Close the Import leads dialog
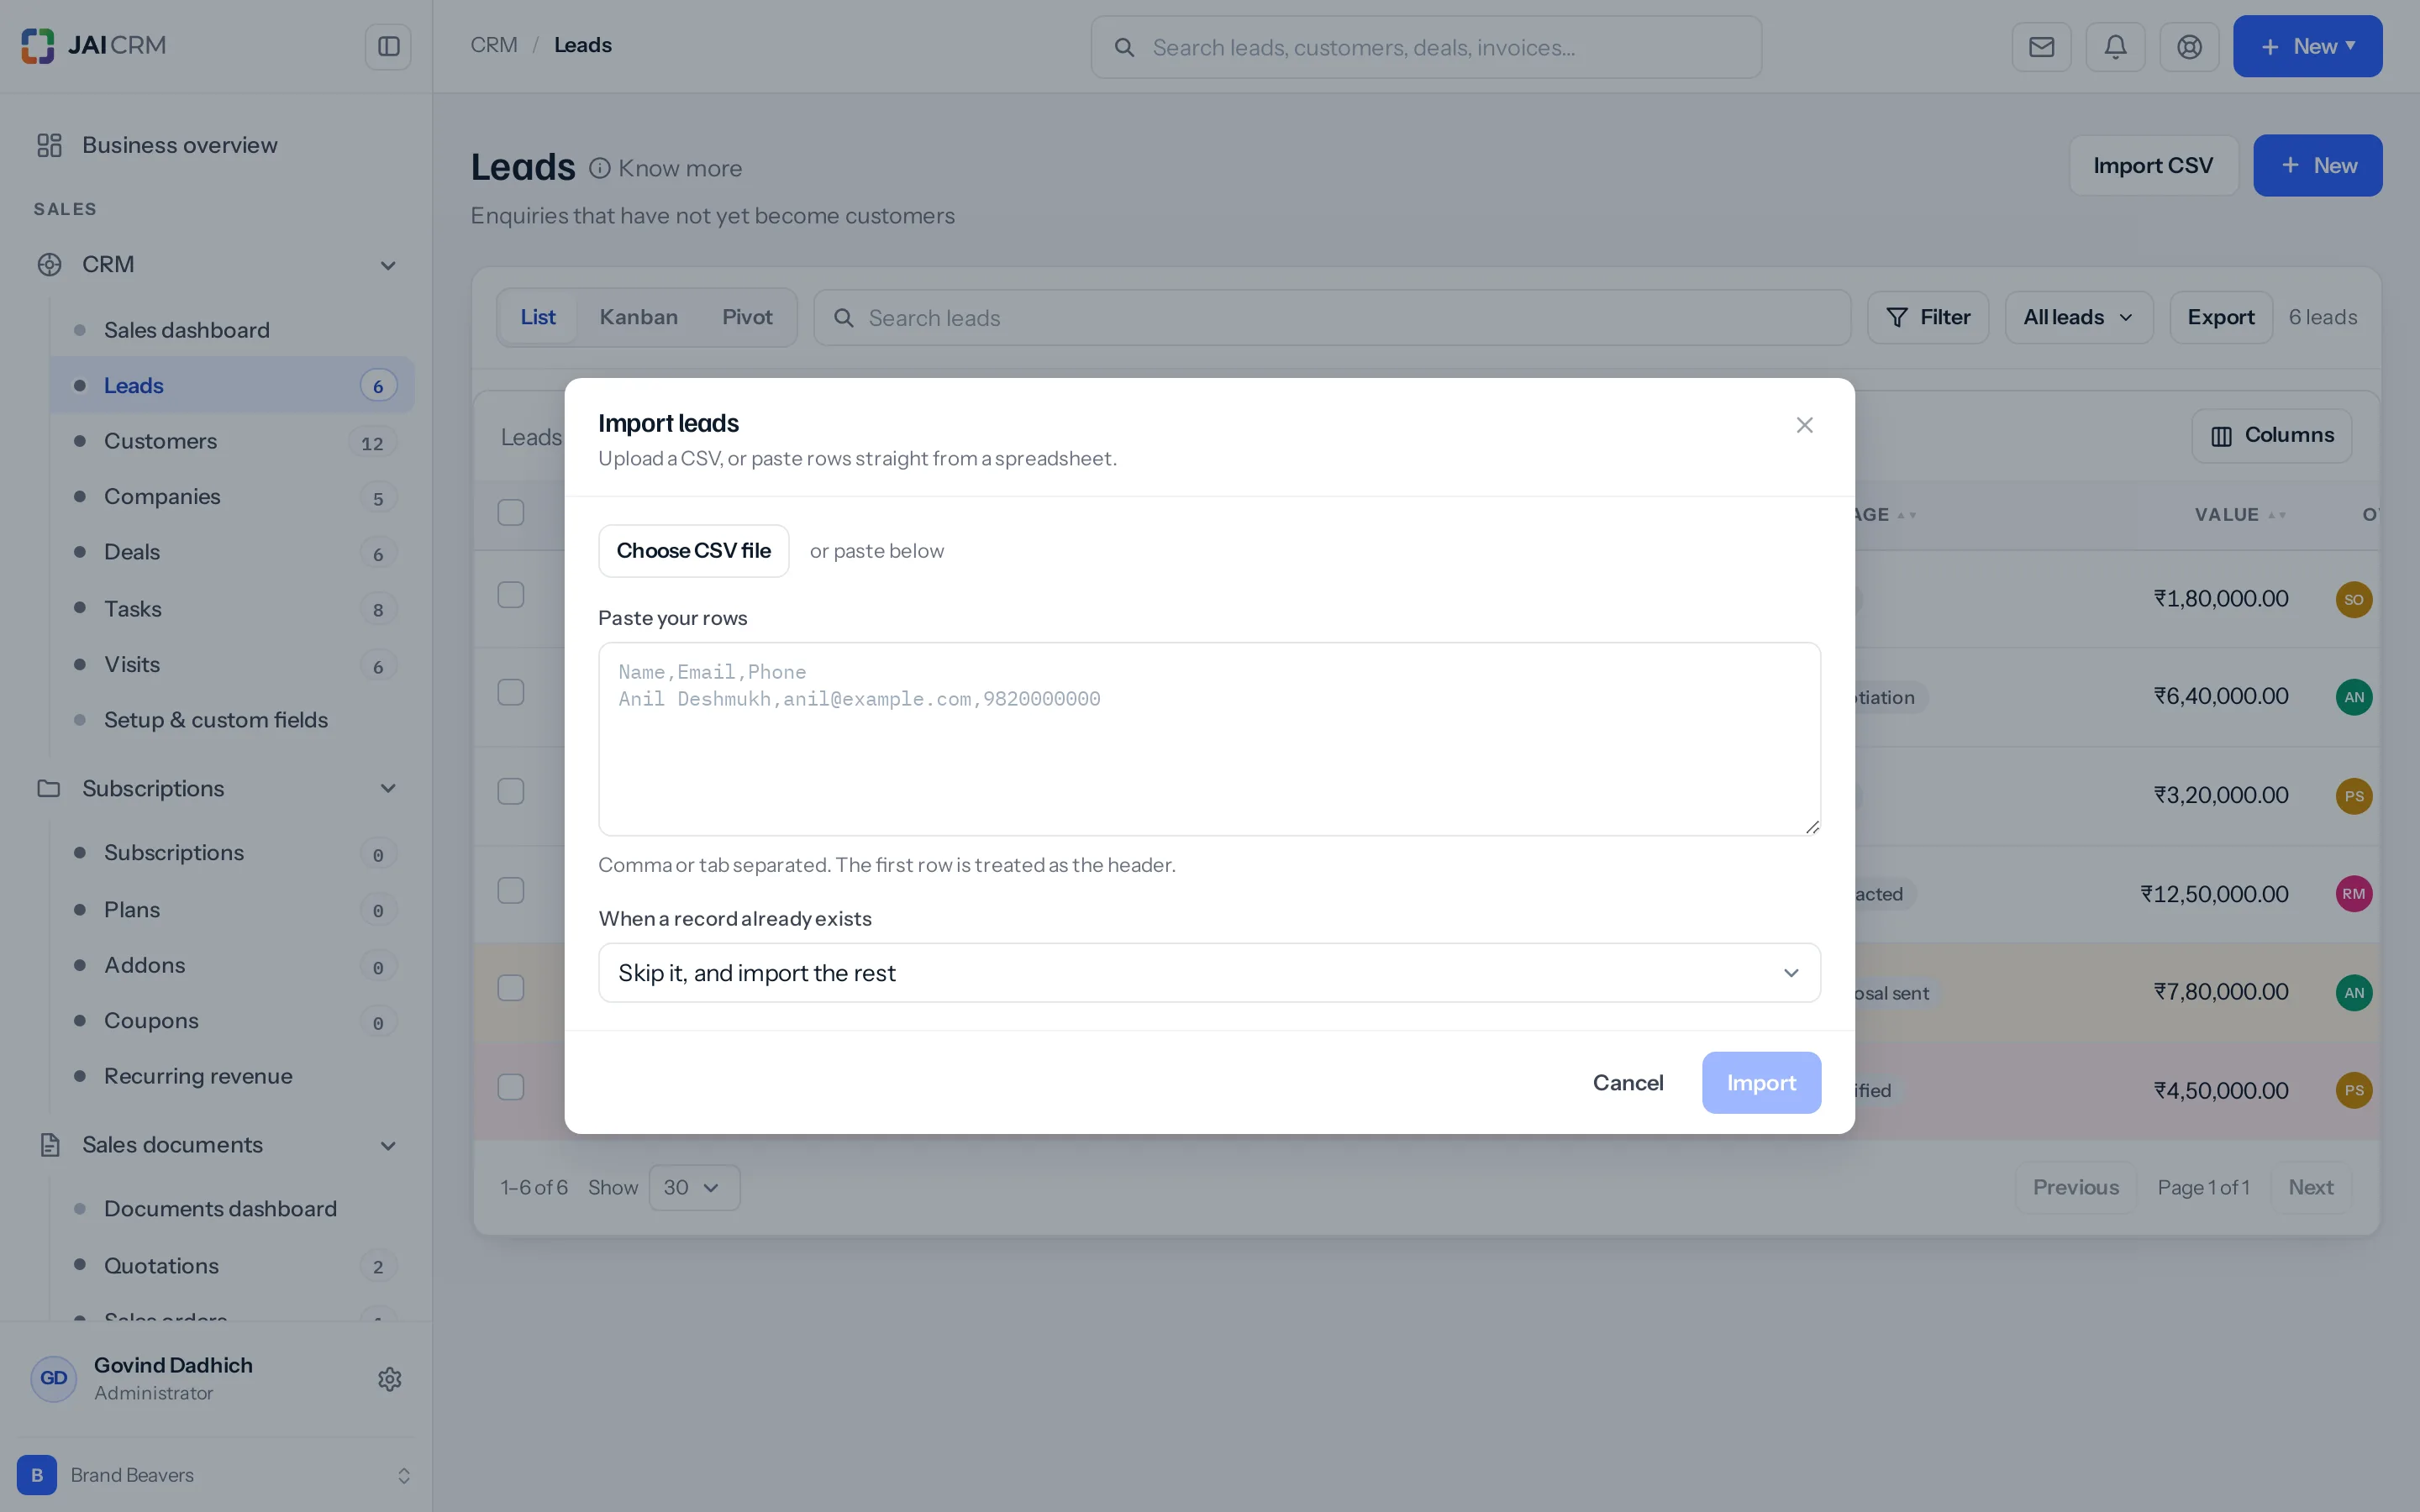The image size is (2420, 1512). pyautogui.click(x=1804, y=425)
